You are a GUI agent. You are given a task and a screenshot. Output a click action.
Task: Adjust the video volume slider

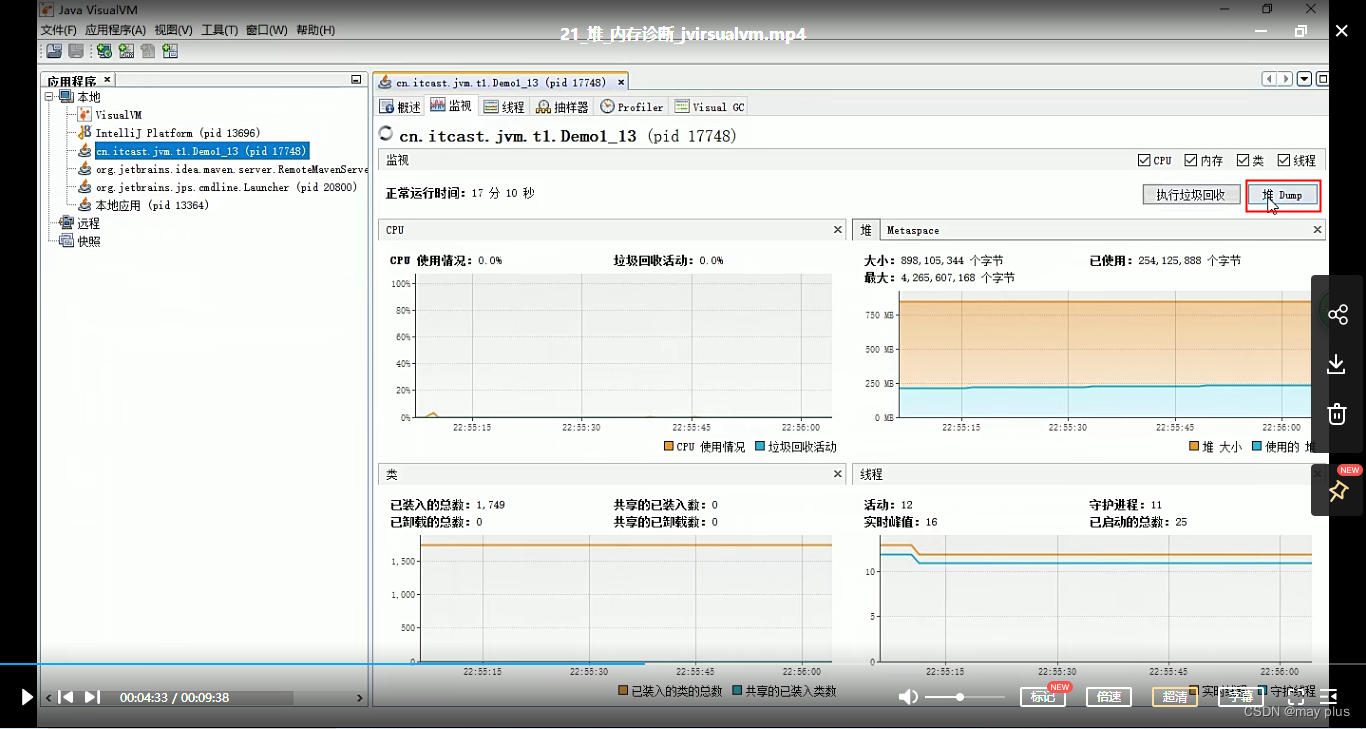(x=965, y=697)
